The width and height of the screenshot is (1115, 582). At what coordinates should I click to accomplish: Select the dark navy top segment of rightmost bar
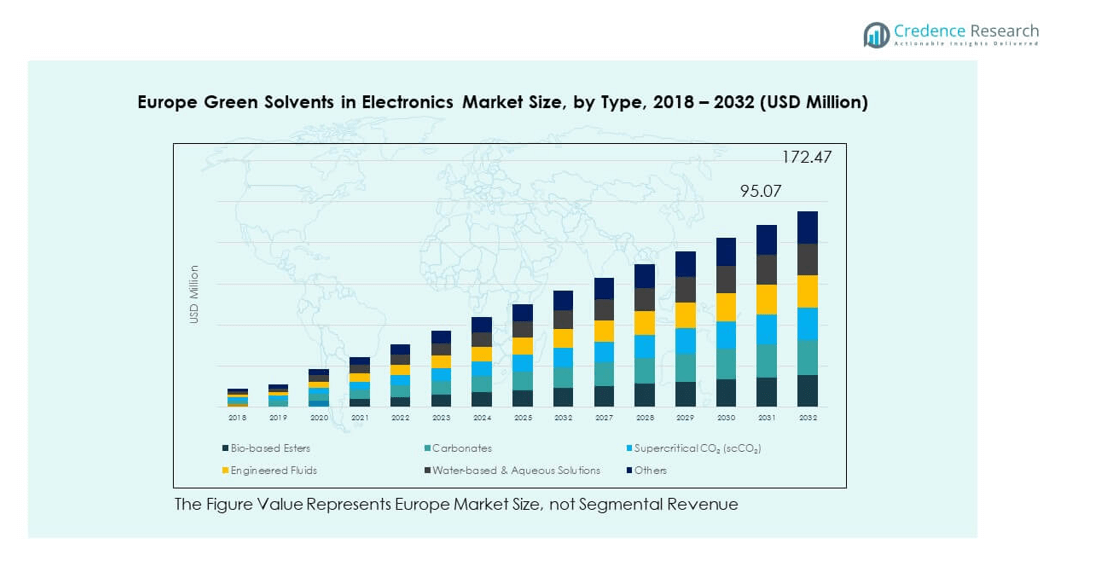(x=807, y=227)
